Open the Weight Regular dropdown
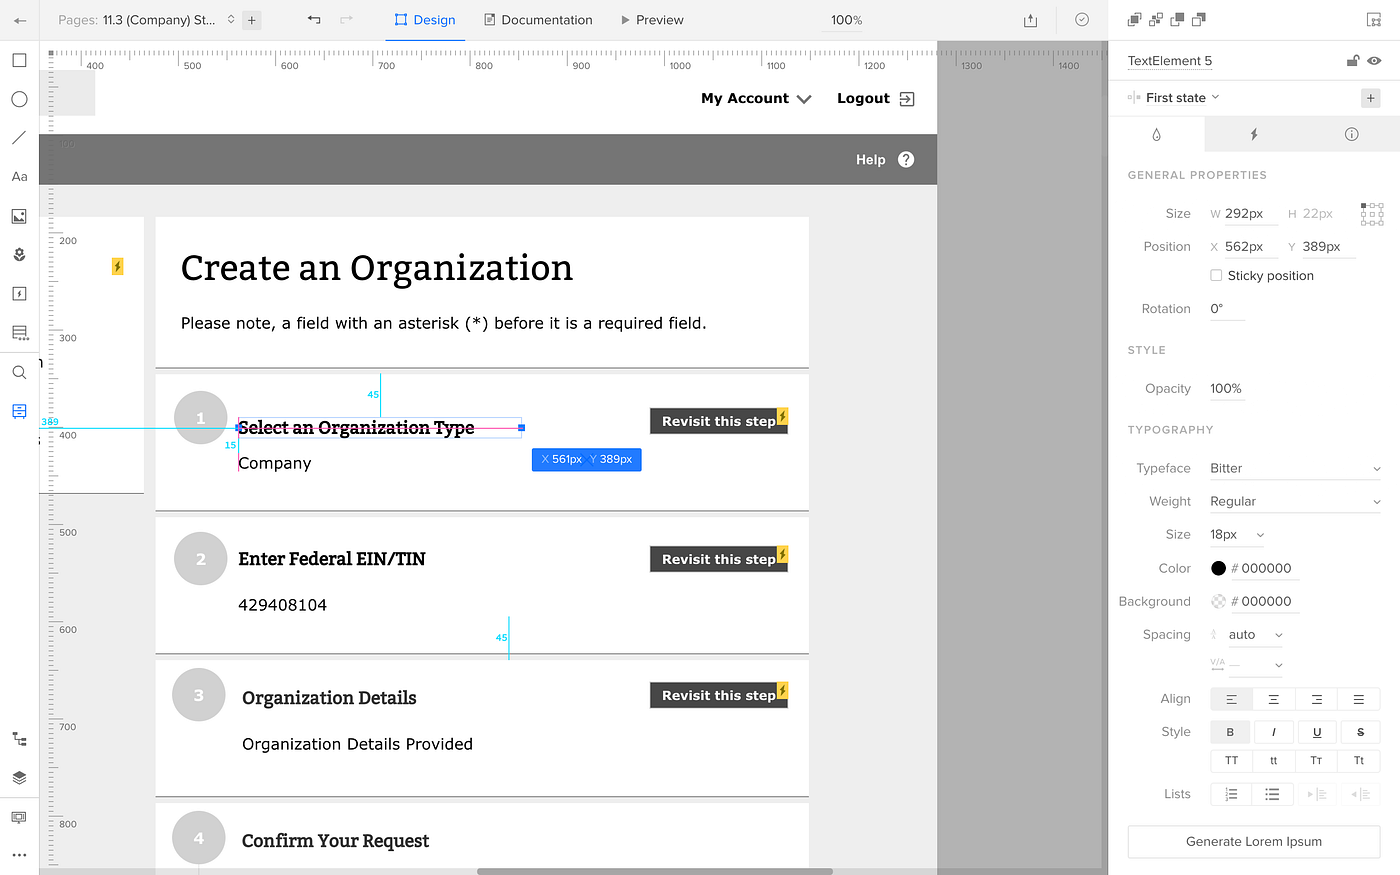Viewport: 1400px width, 875px height. click(x=1295, y=501)
